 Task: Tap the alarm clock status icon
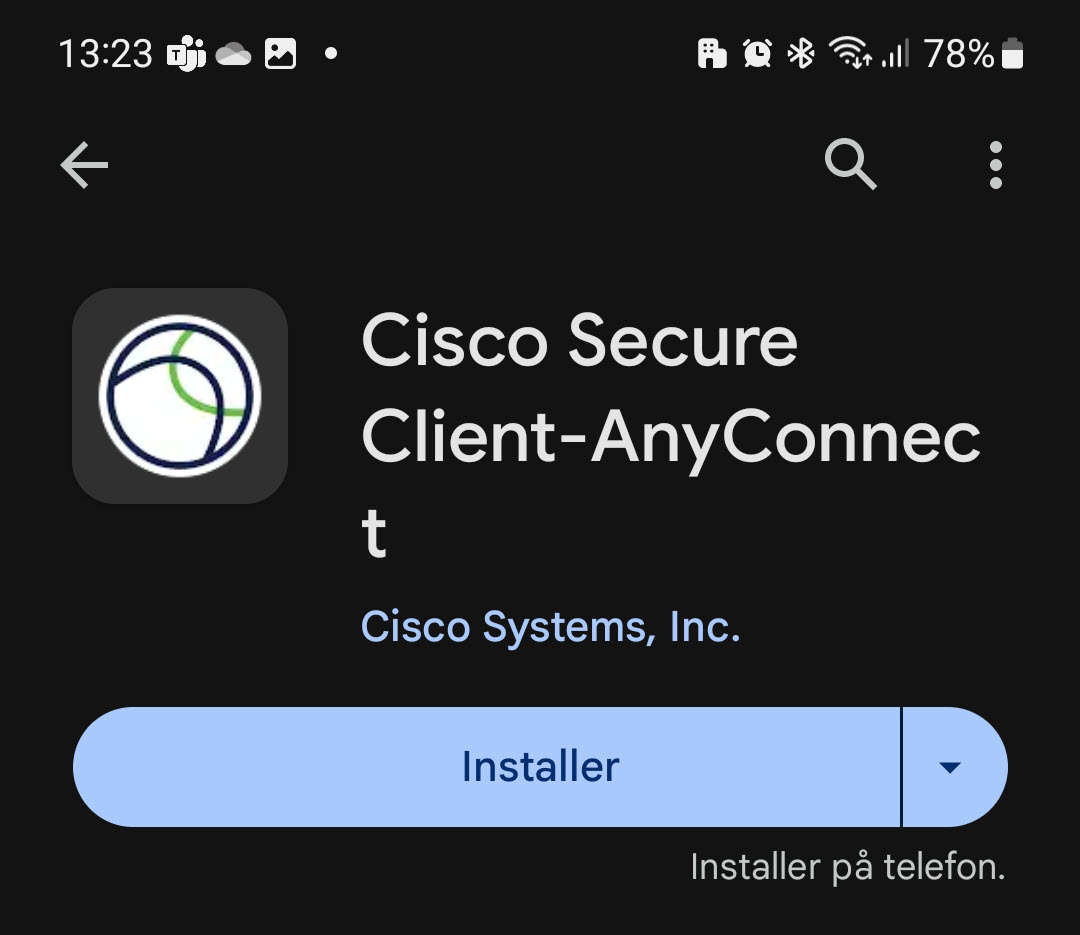757,53
